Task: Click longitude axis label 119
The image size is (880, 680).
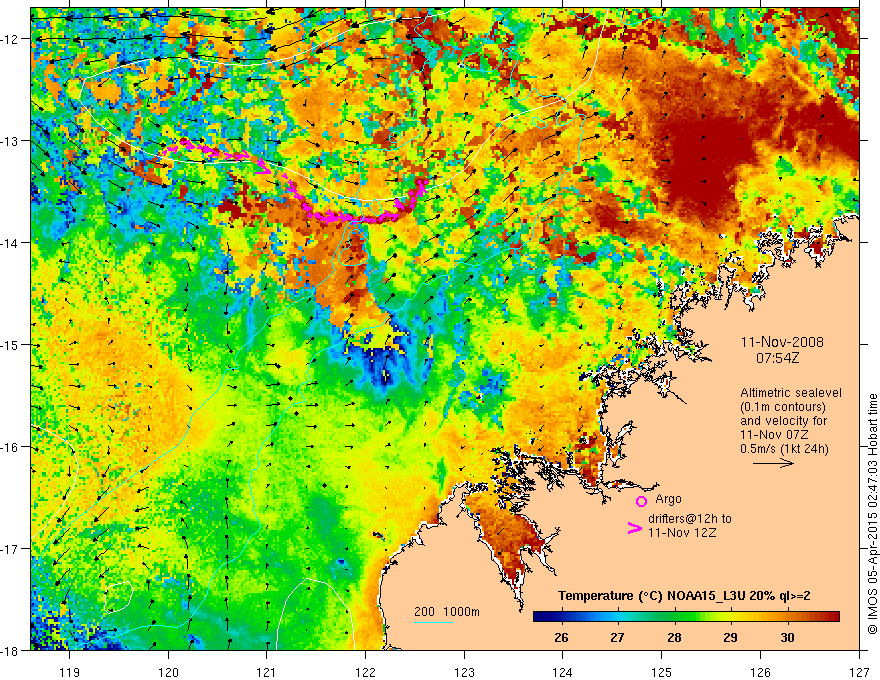Action: [70, 672]
